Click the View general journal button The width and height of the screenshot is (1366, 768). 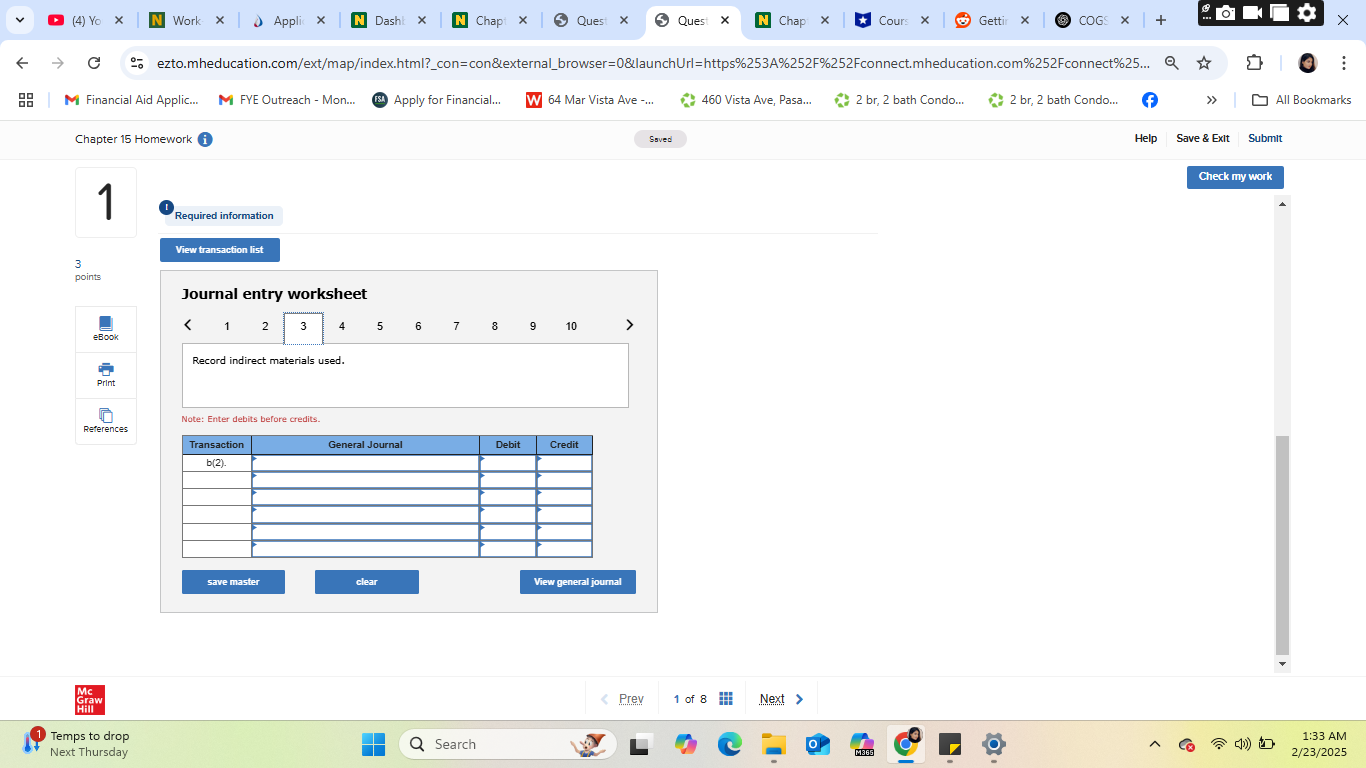[x=578, y=582]
